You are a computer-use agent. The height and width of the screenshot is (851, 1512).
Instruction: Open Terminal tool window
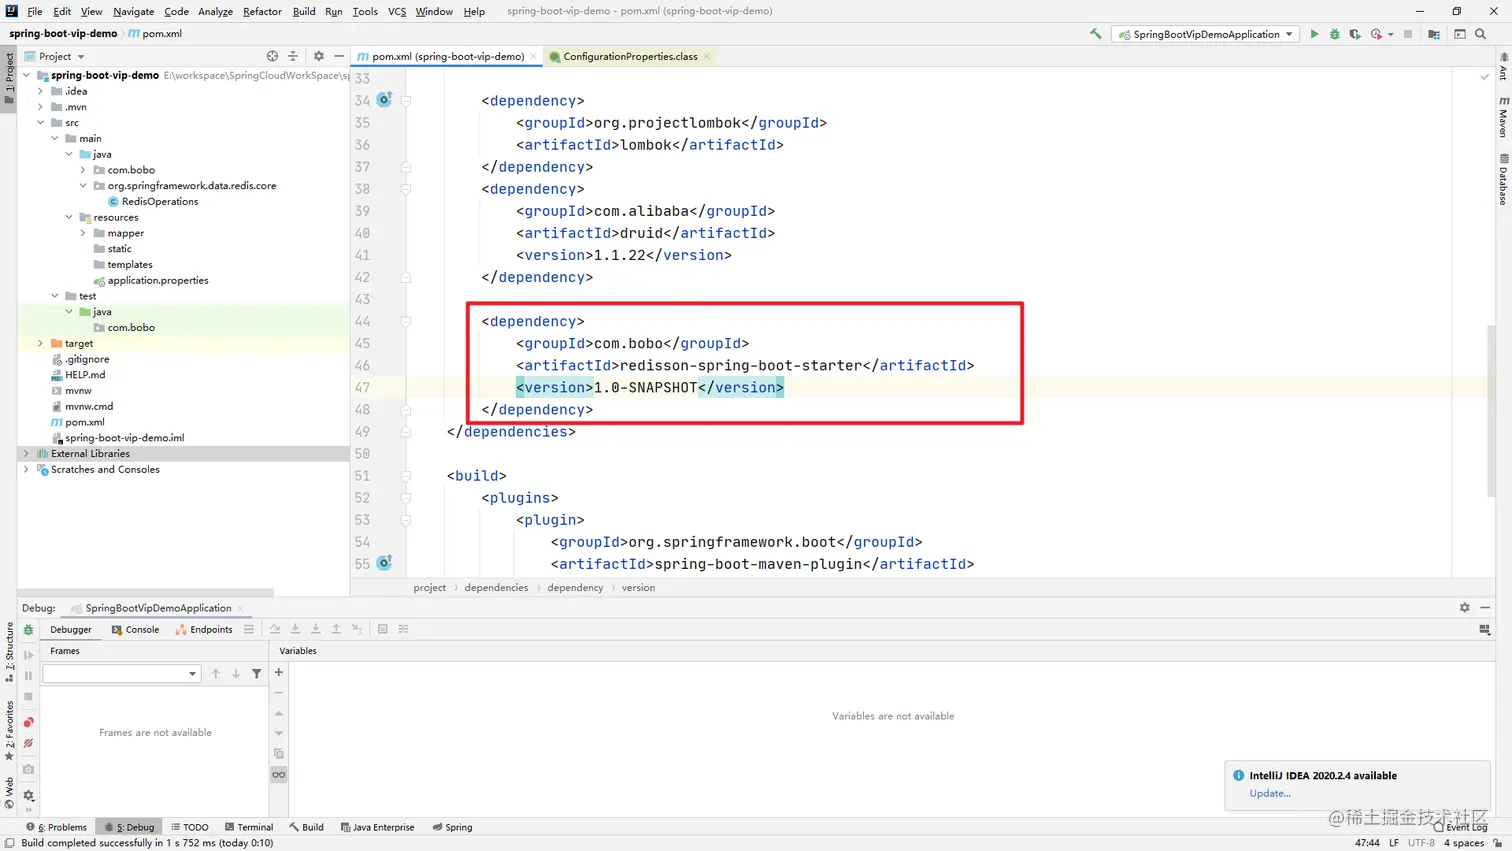coord(249,827)
